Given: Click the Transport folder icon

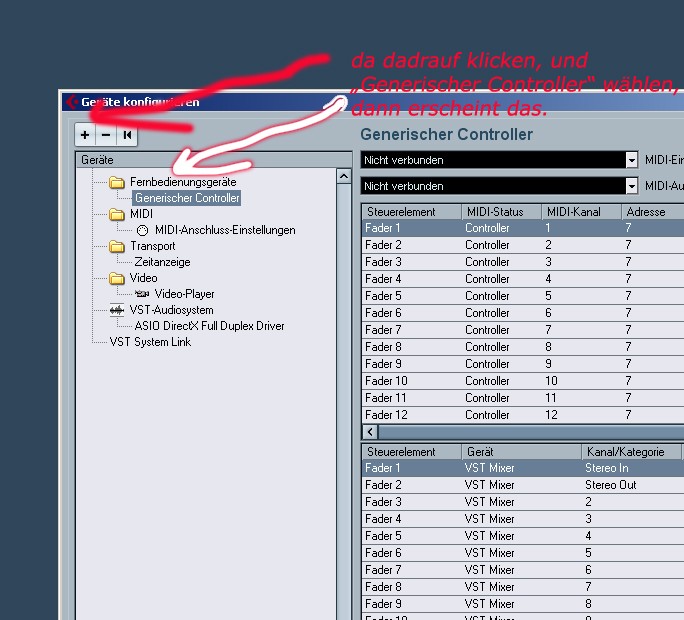Looking at the screenshot, I should [117, 246].
